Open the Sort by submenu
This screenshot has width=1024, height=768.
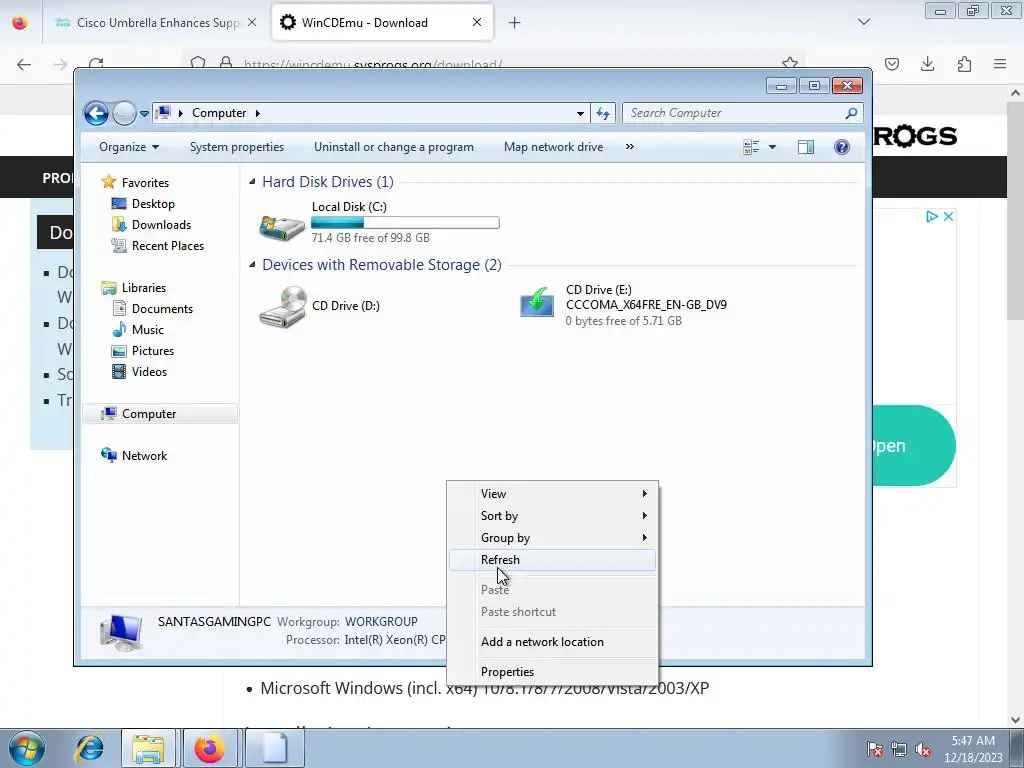(552, 516)
